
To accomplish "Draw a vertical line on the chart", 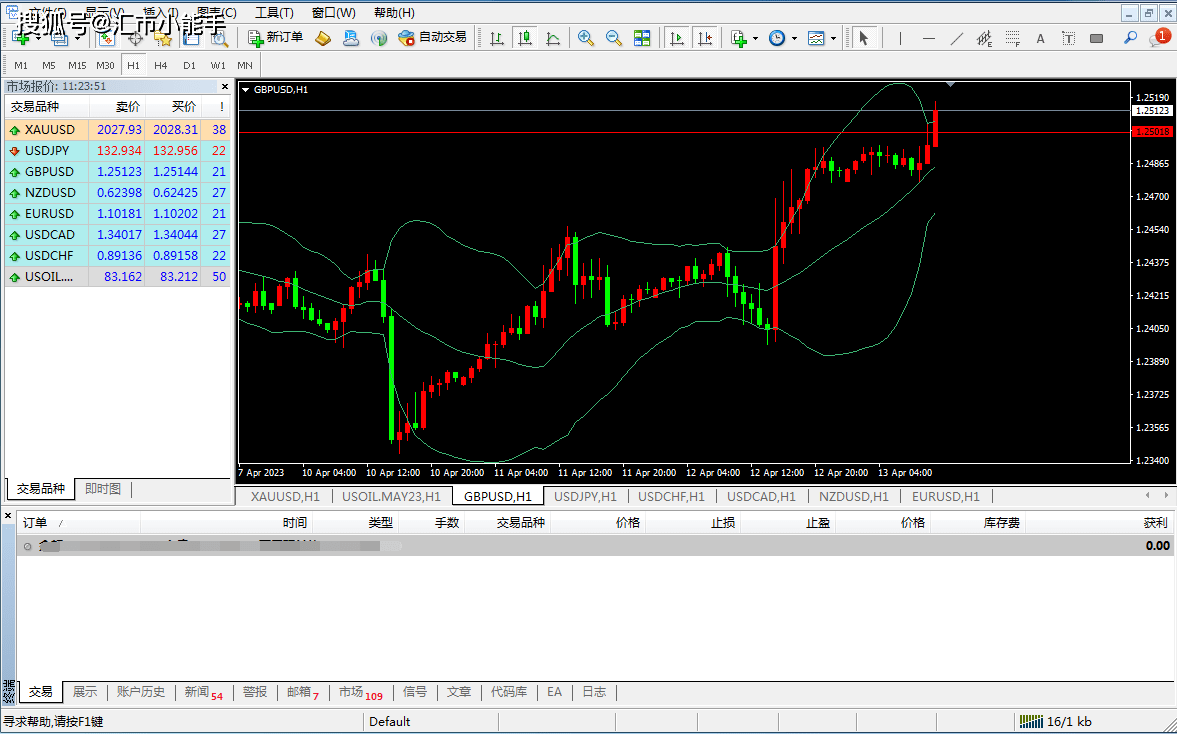I will tap(900, 38).
